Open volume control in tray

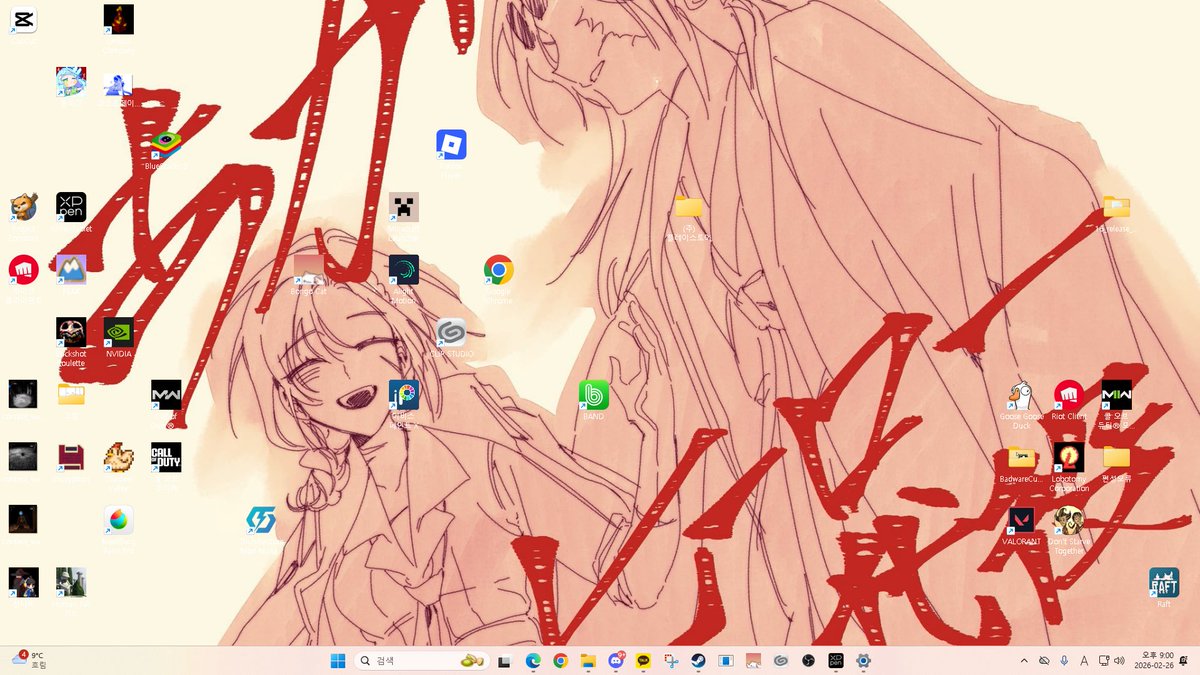pyautogui.click(x=1119, y=660)
